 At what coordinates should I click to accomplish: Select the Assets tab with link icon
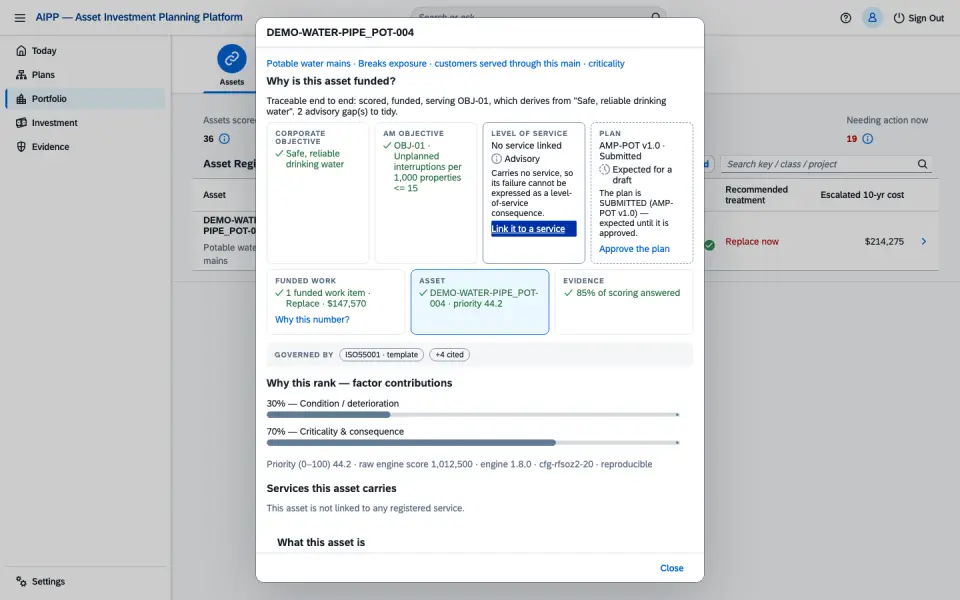coord(231,66)
